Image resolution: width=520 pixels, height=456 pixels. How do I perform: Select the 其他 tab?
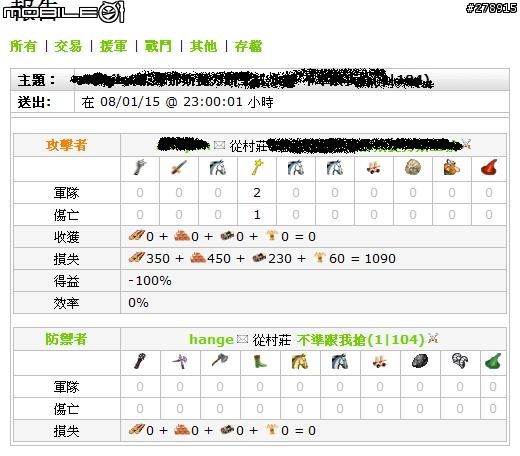(203, 46)
